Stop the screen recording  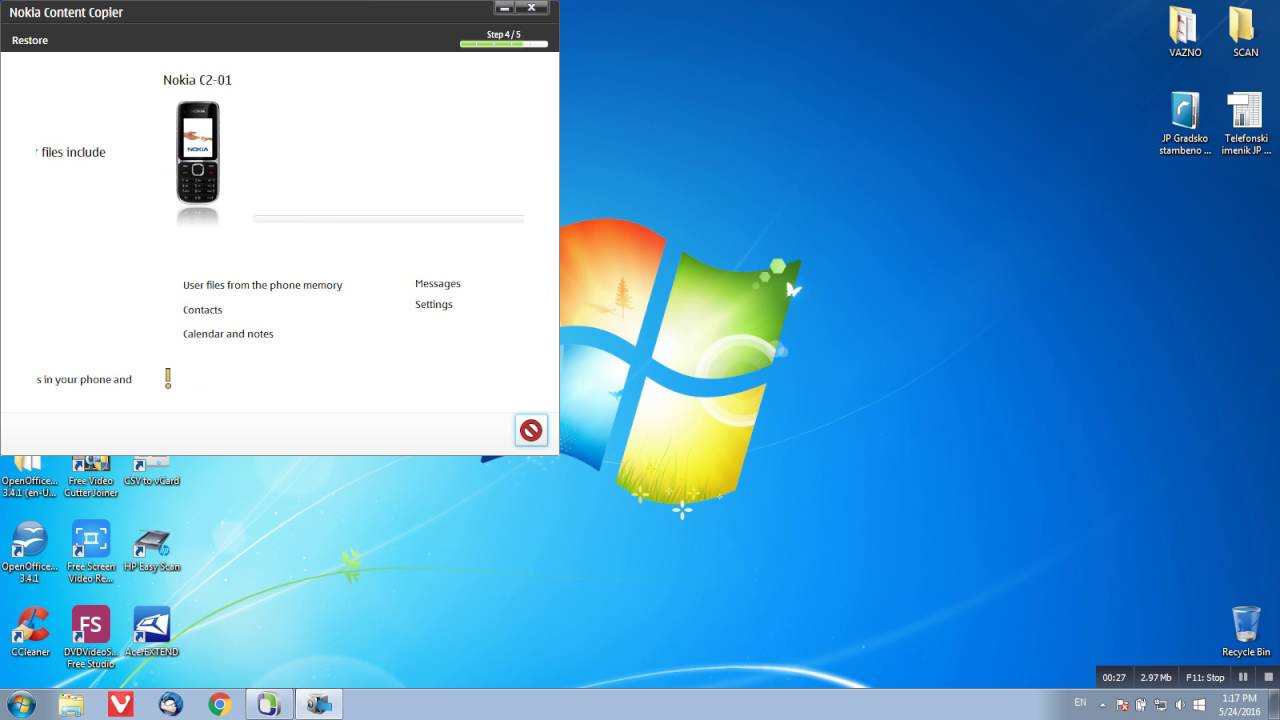(1267, 677)
